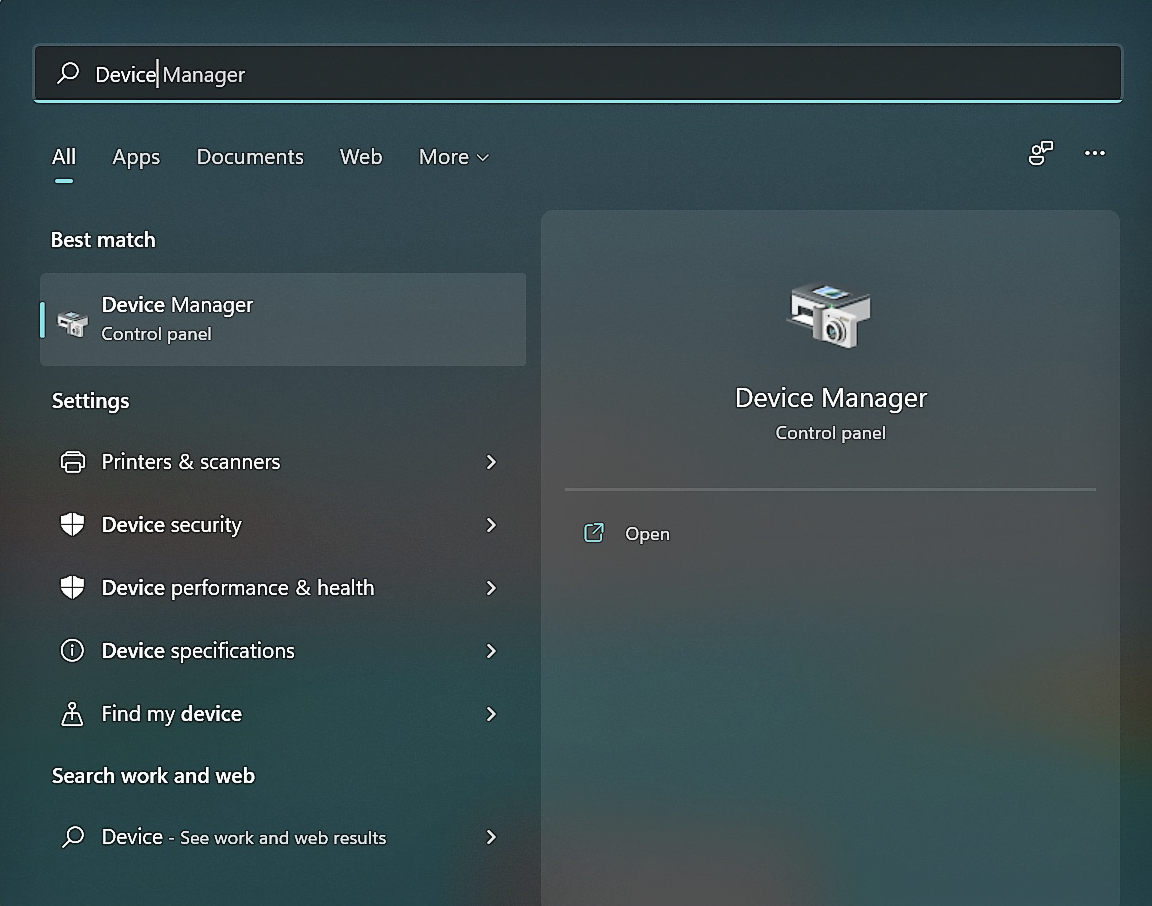Open Device specifications setting
The width and height of the screenshot is (1152, 906).
pyautogui.click(x=283, y=651)
